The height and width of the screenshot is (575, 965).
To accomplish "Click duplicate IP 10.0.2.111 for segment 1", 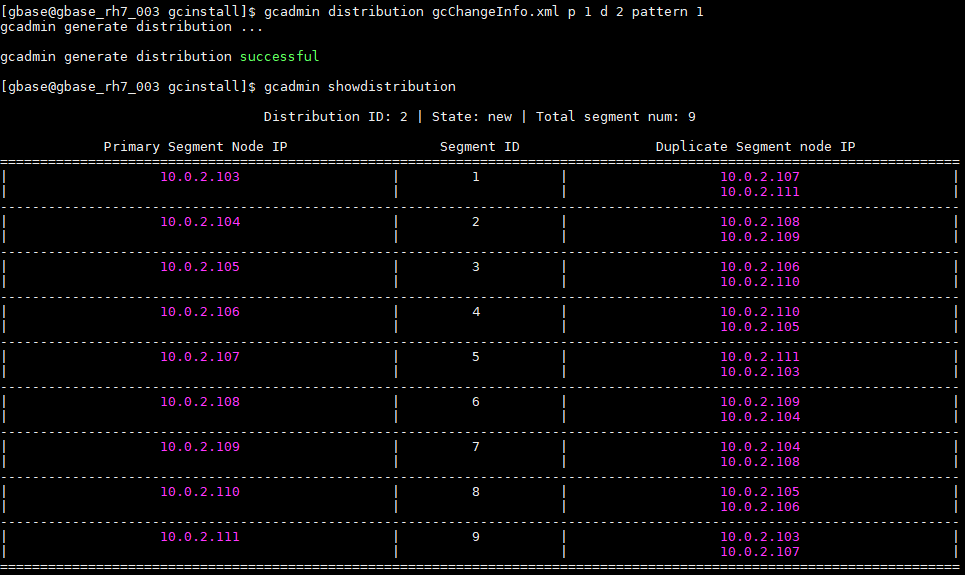I will (x=760, y=192).
